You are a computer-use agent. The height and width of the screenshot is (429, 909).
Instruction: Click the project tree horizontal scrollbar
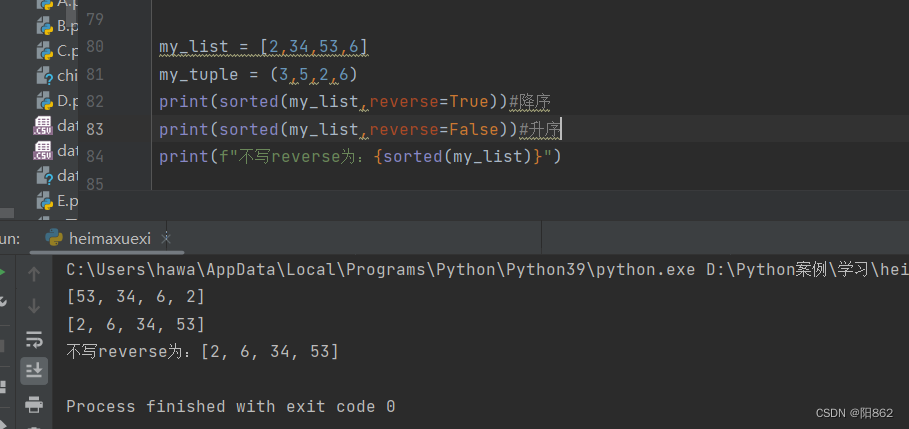[x=7, y=213]
